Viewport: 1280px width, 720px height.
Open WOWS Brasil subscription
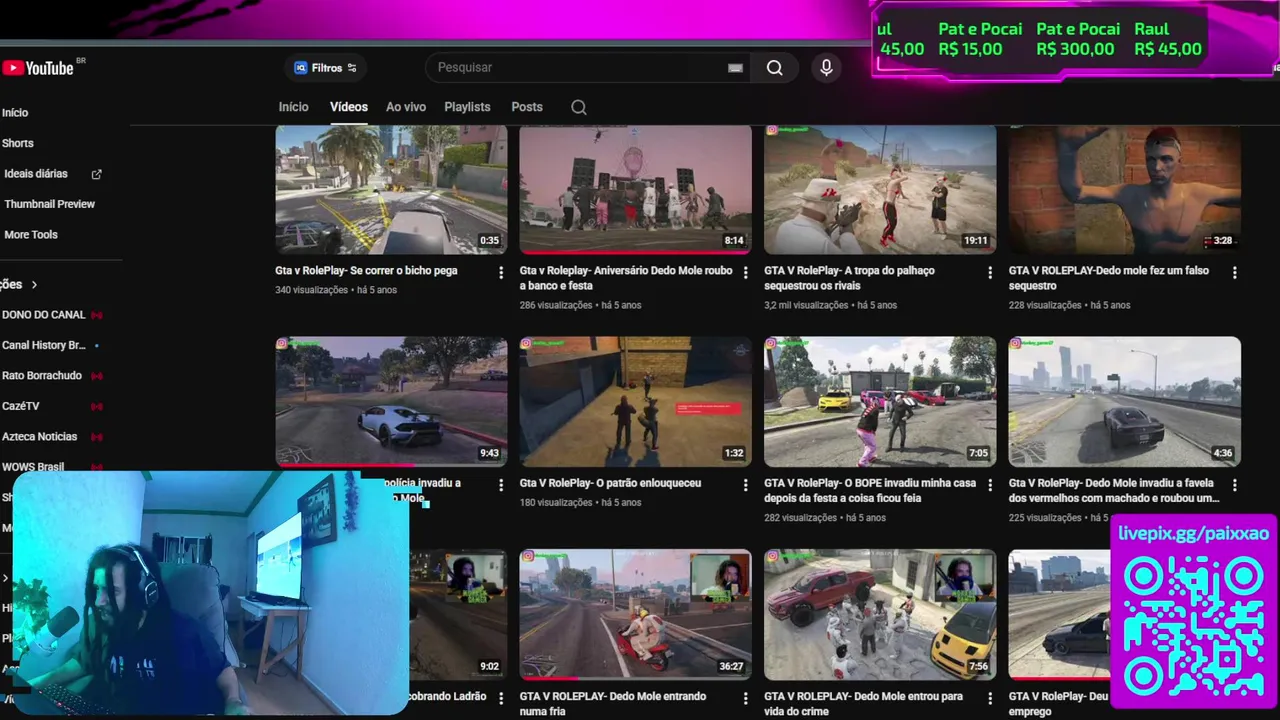tap(33, 467)
